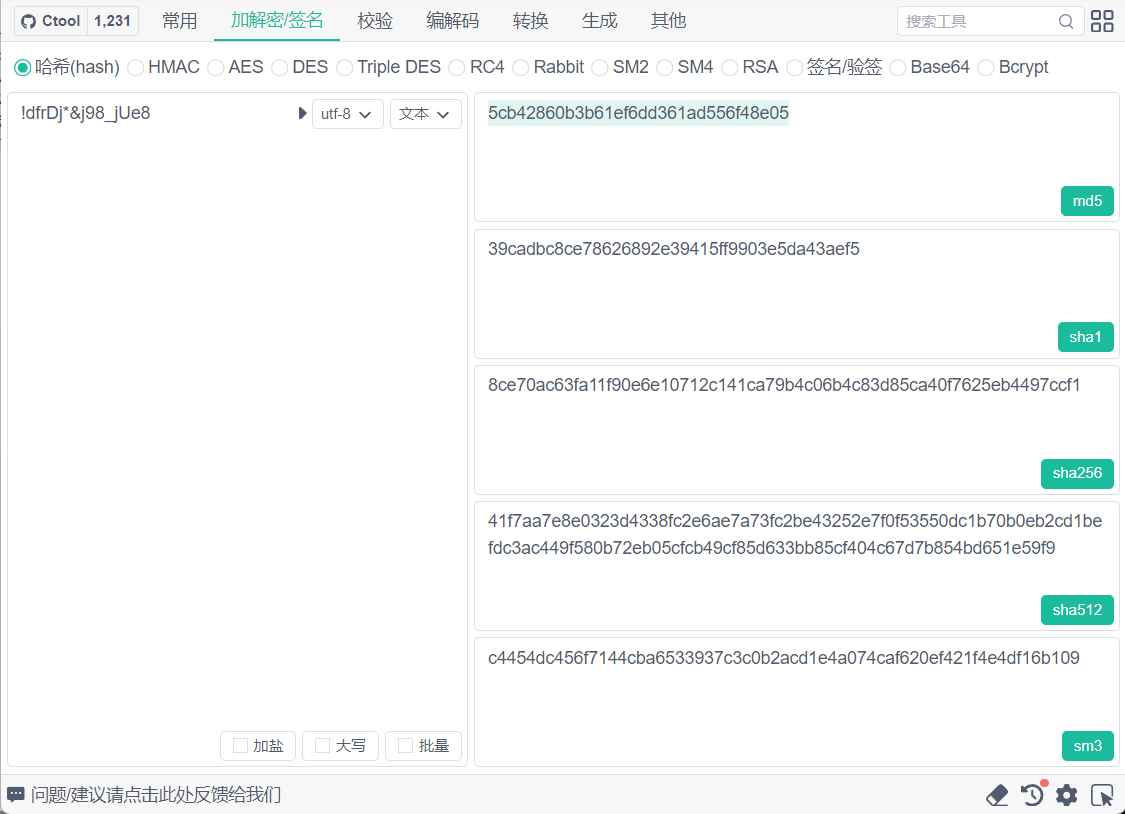Image resolution: width=1125 pixels, height=814 pixels.
Task: Open the Ctool GitHub link
Action: click(x=51, y=21)
